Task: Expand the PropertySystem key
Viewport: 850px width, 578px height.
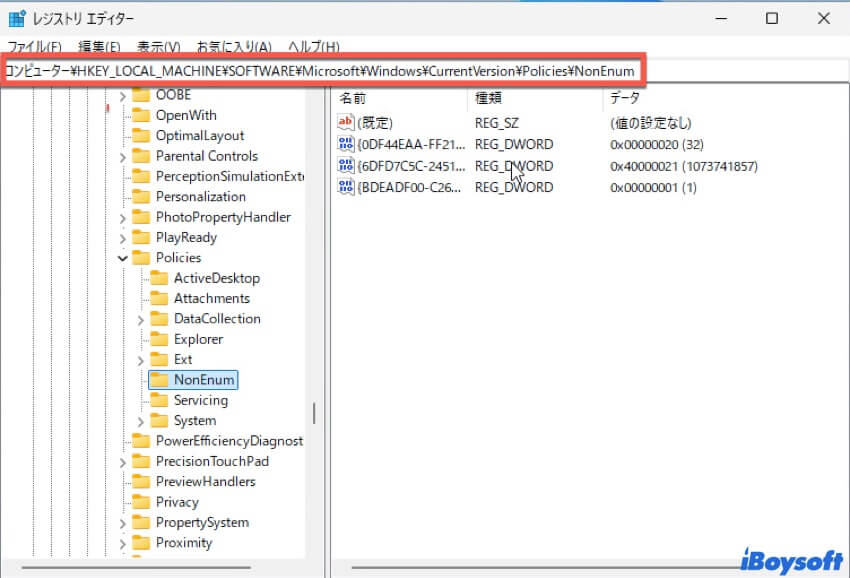Action: click(x=123, y=524)
